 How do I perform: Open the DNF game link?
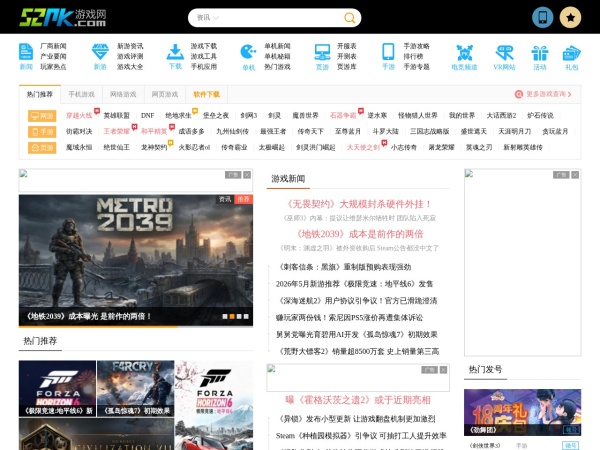click(x=147, y=116)
